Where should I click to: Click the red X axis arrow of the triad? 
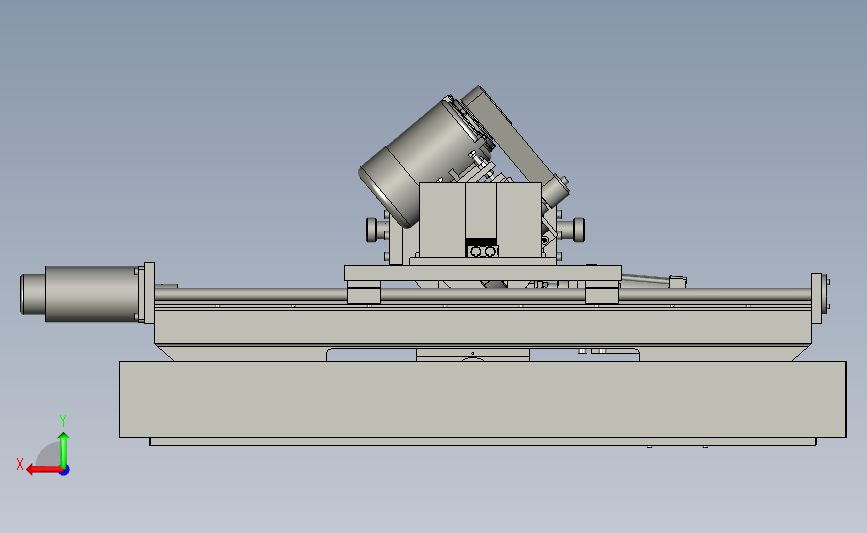(x=43, y=470)
